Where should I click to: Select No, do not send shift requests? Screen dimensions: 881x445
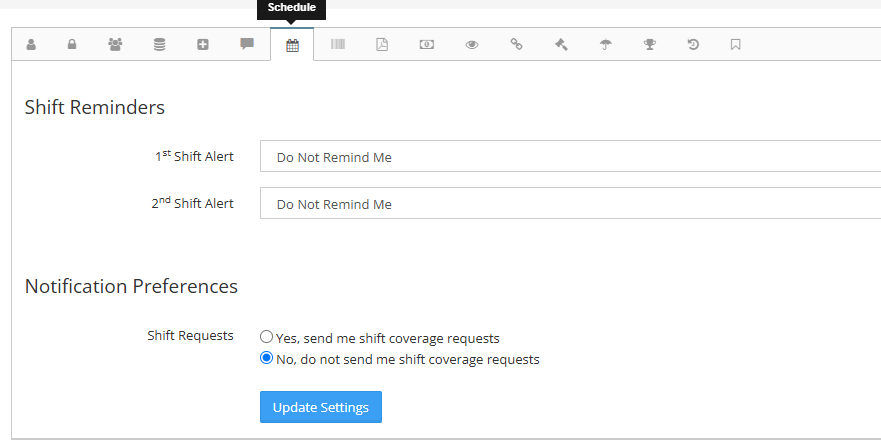tap(267, 359)
